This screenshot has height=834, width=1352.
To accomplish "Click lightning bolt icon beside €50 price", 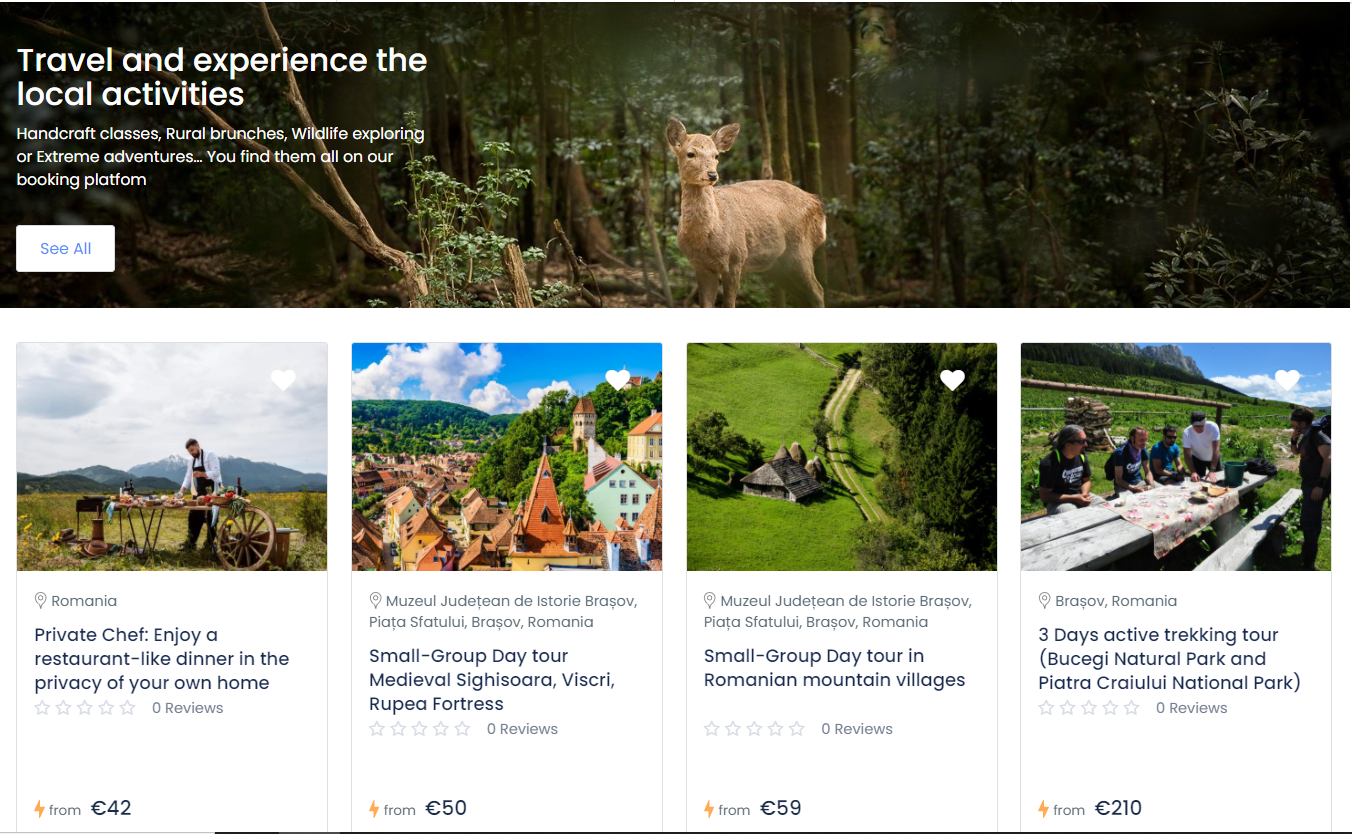I will (x=375, y=809).
